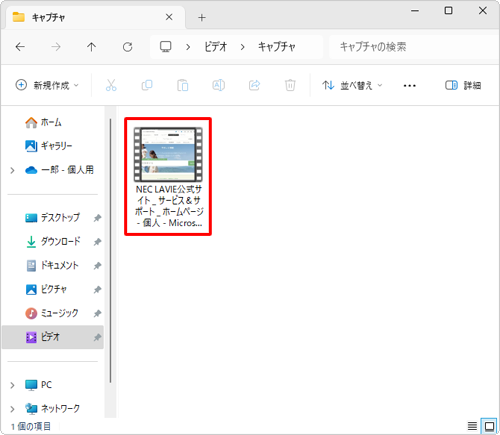The height and width of the screenshot is (435, 500).
Task: Minimize the Explorer window
Action: (415, 11)
